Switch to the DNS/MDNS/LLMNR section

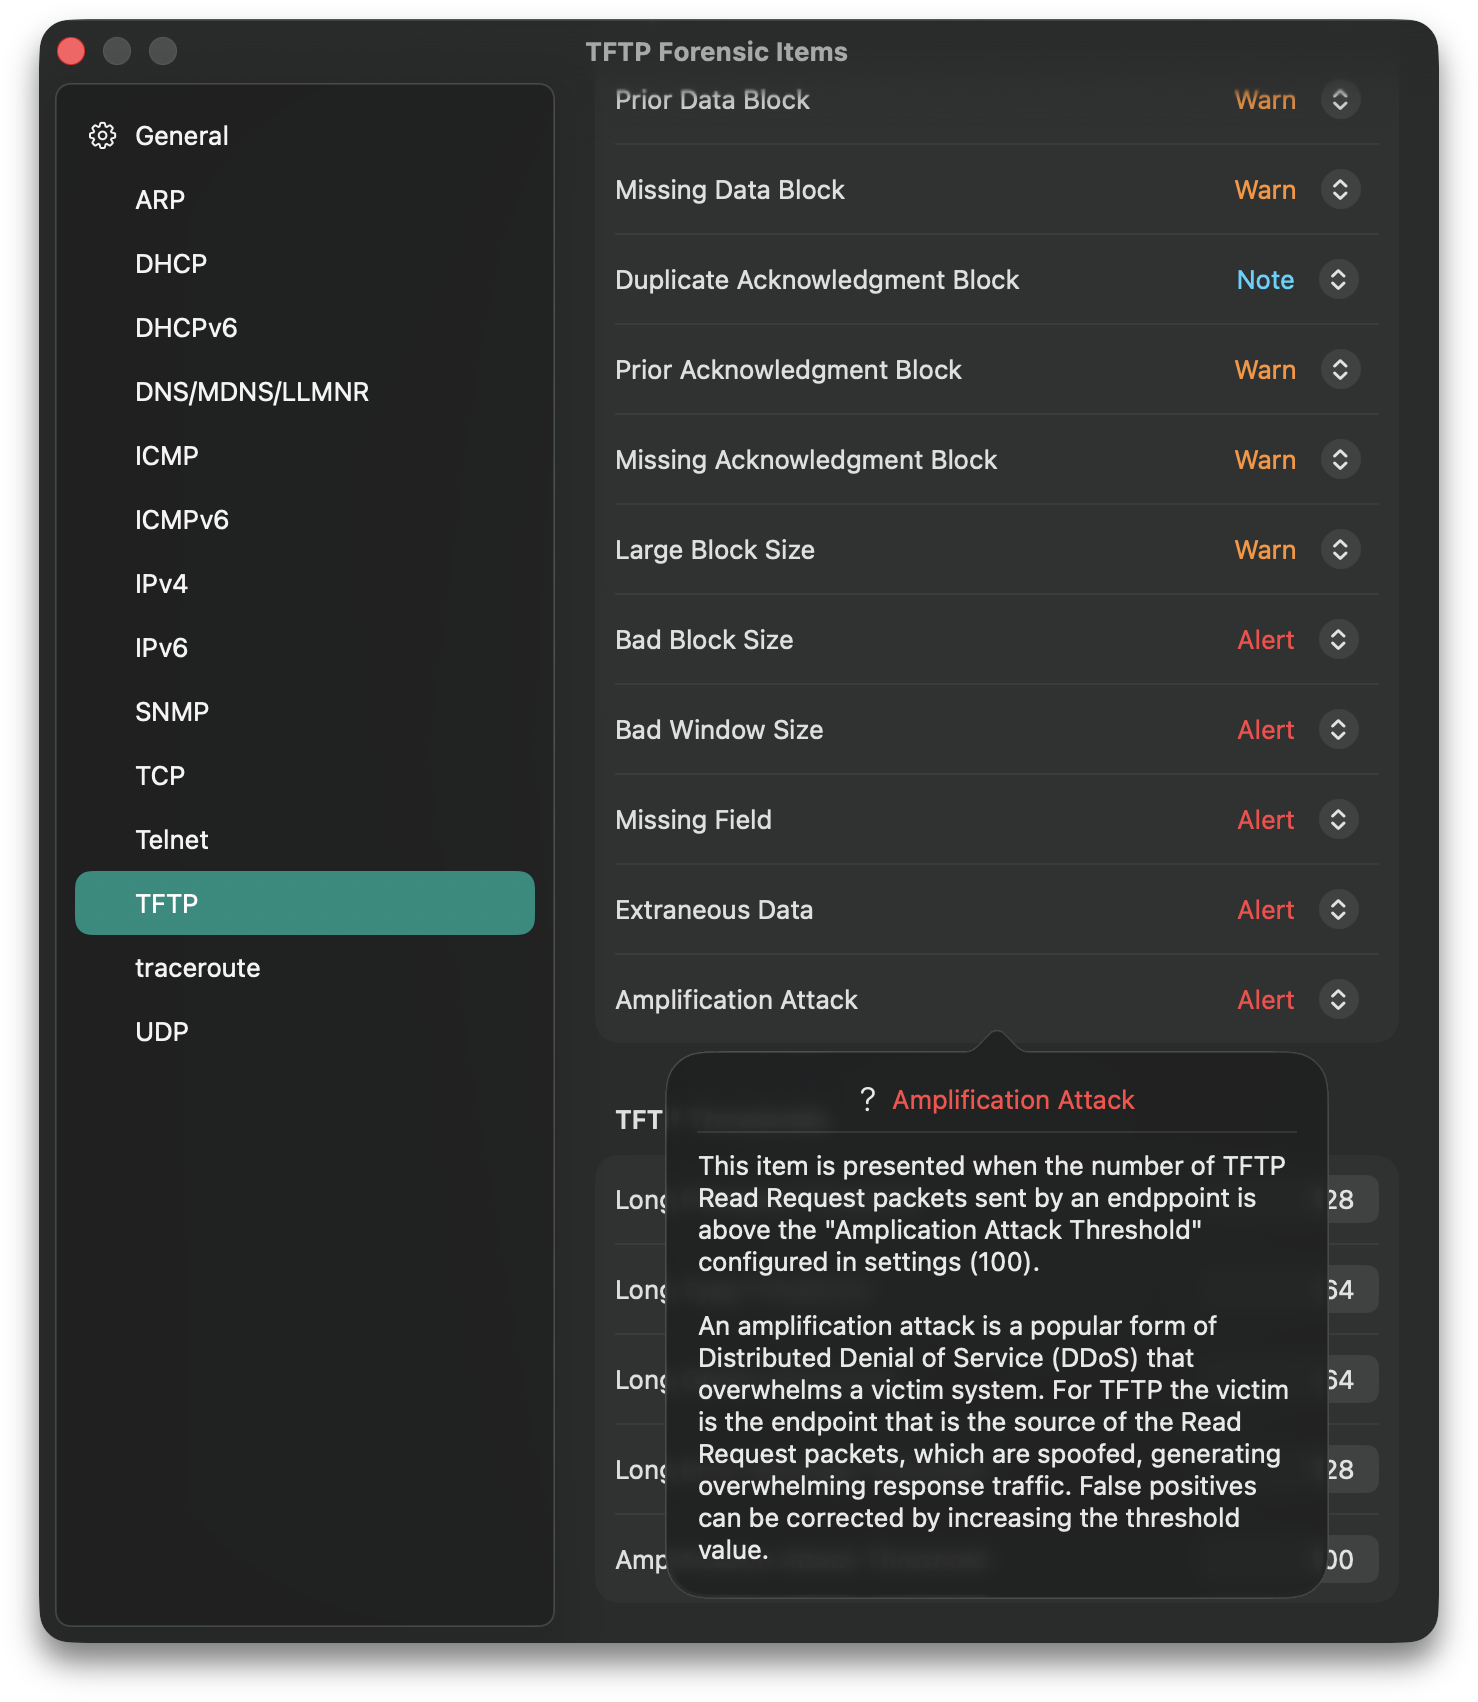coord(252,392)
